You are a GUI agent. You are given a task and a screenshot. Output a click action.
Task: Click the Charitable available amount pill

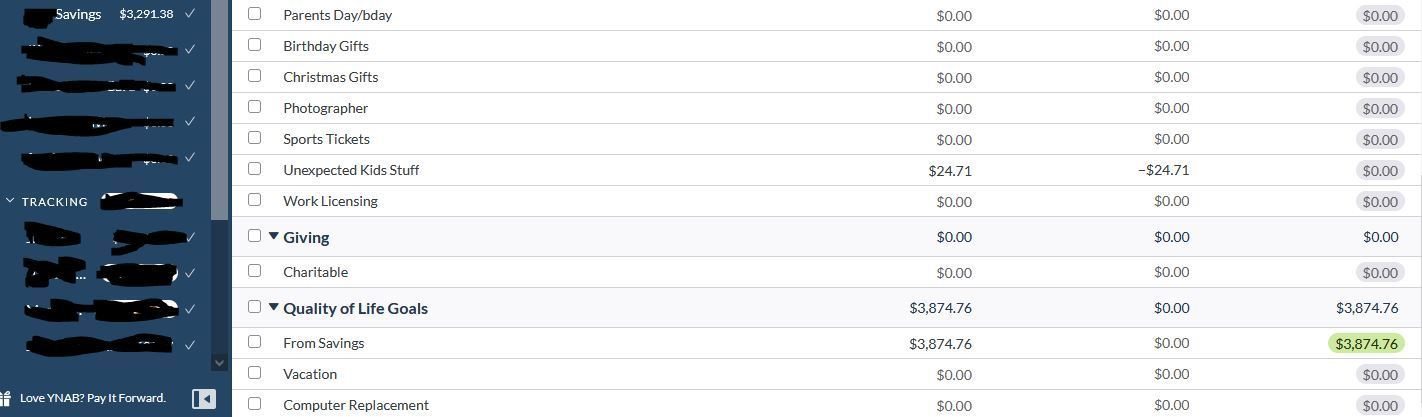(x=1380, y=272)
